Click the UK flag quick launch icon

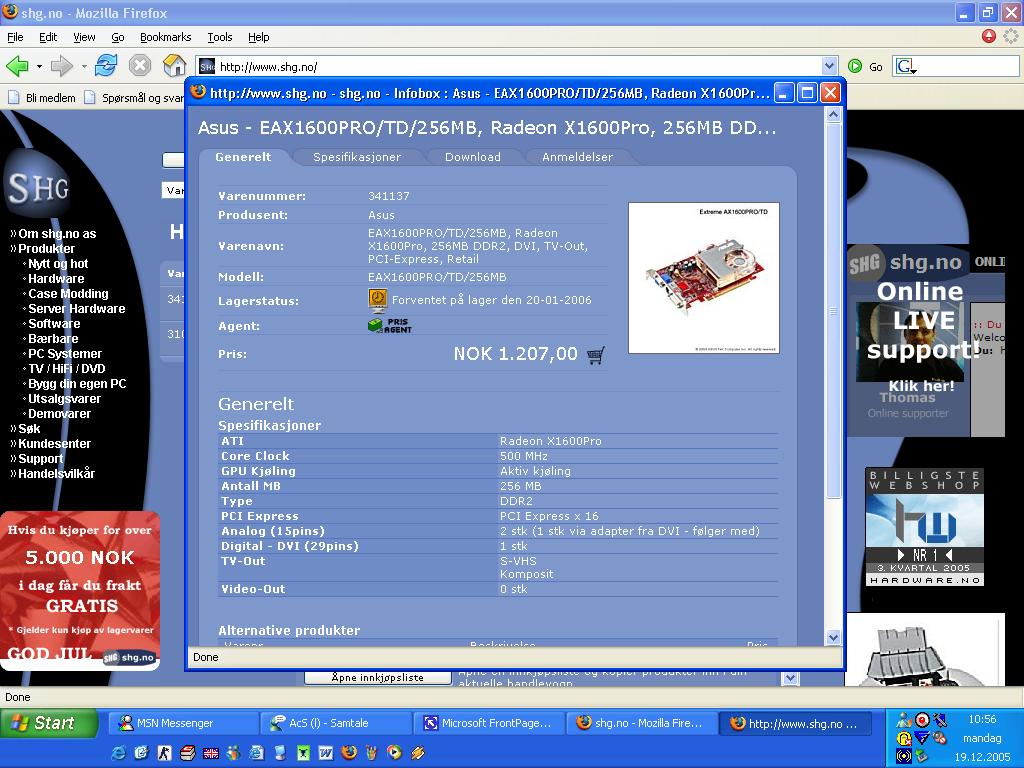coord(210,753)
